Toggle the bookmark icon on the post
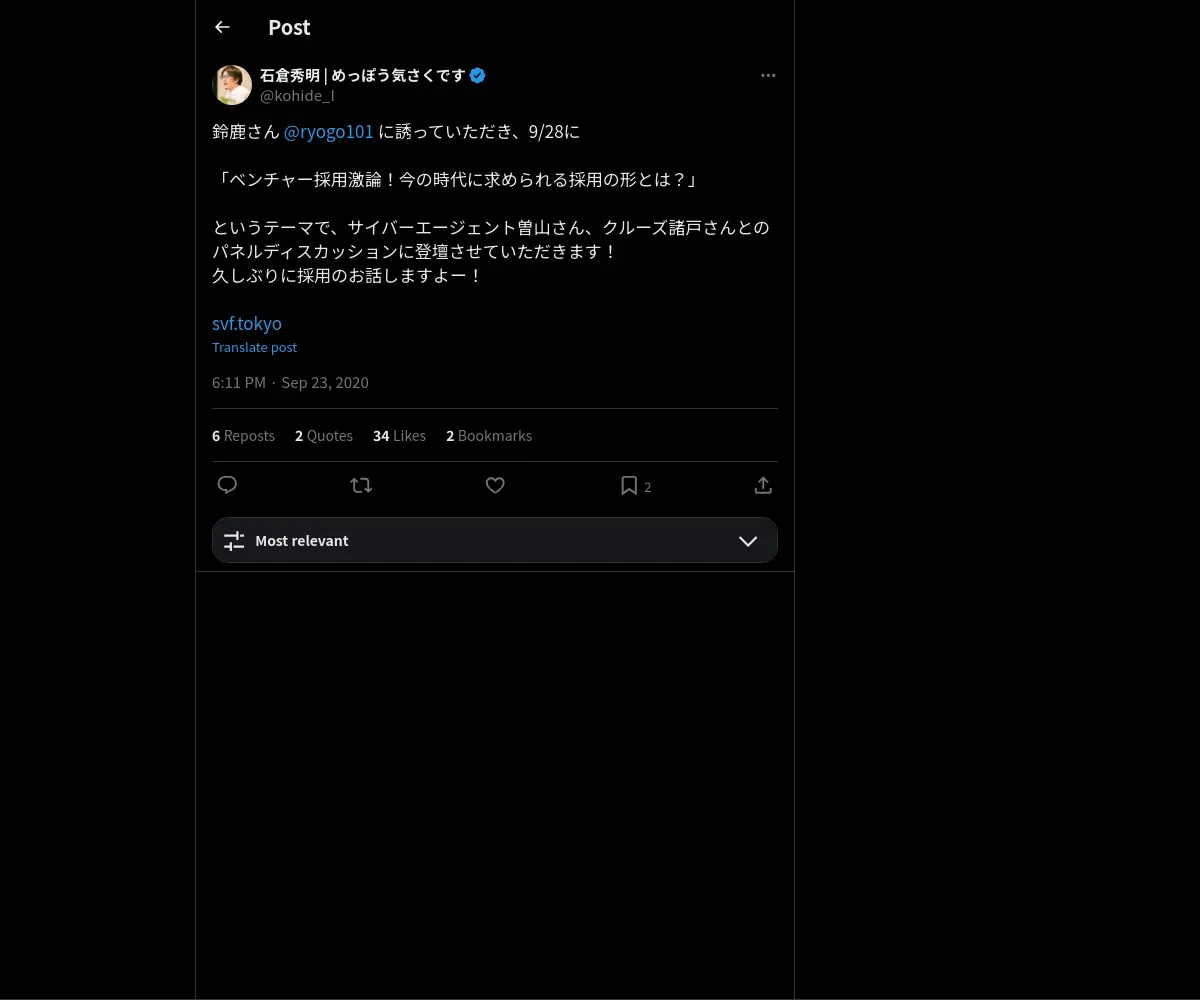The height and width of the screenshot is (1000, 1200). [629, 485]
